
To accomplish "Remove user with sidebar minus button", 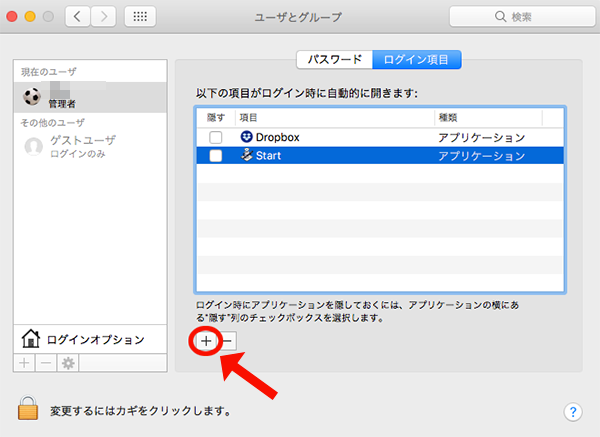I will point(46,363).
